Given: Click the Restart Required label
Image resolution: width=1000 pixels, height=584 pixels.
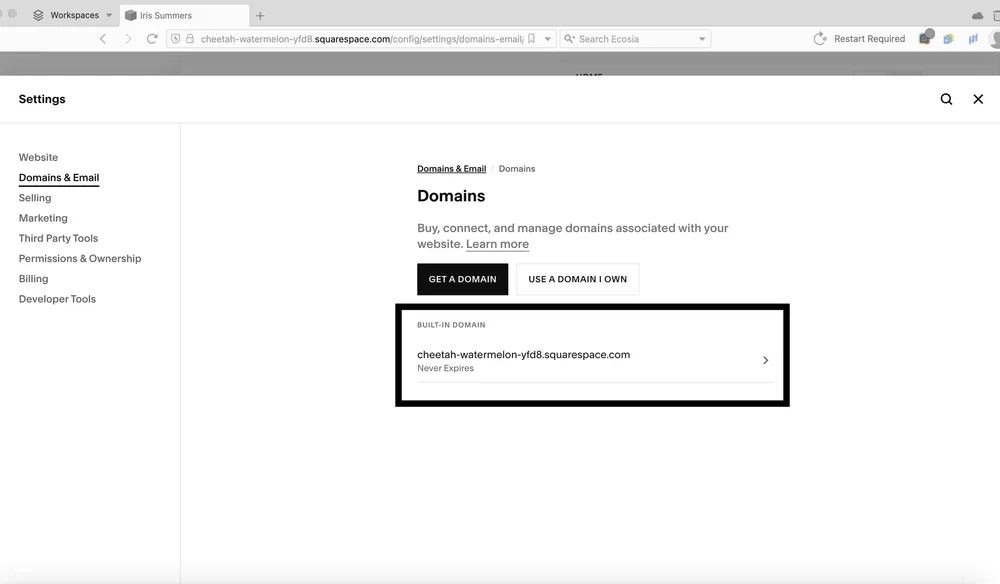Looking at the screenshot, I should point(869,39).
